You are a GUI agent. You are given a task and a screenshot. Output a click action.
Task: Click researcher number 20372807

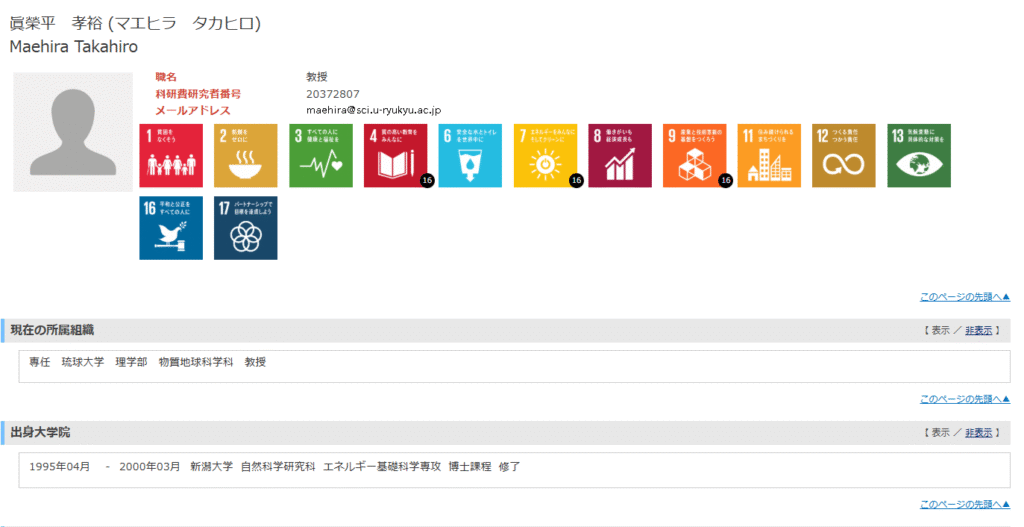click(x=332, y=94)
